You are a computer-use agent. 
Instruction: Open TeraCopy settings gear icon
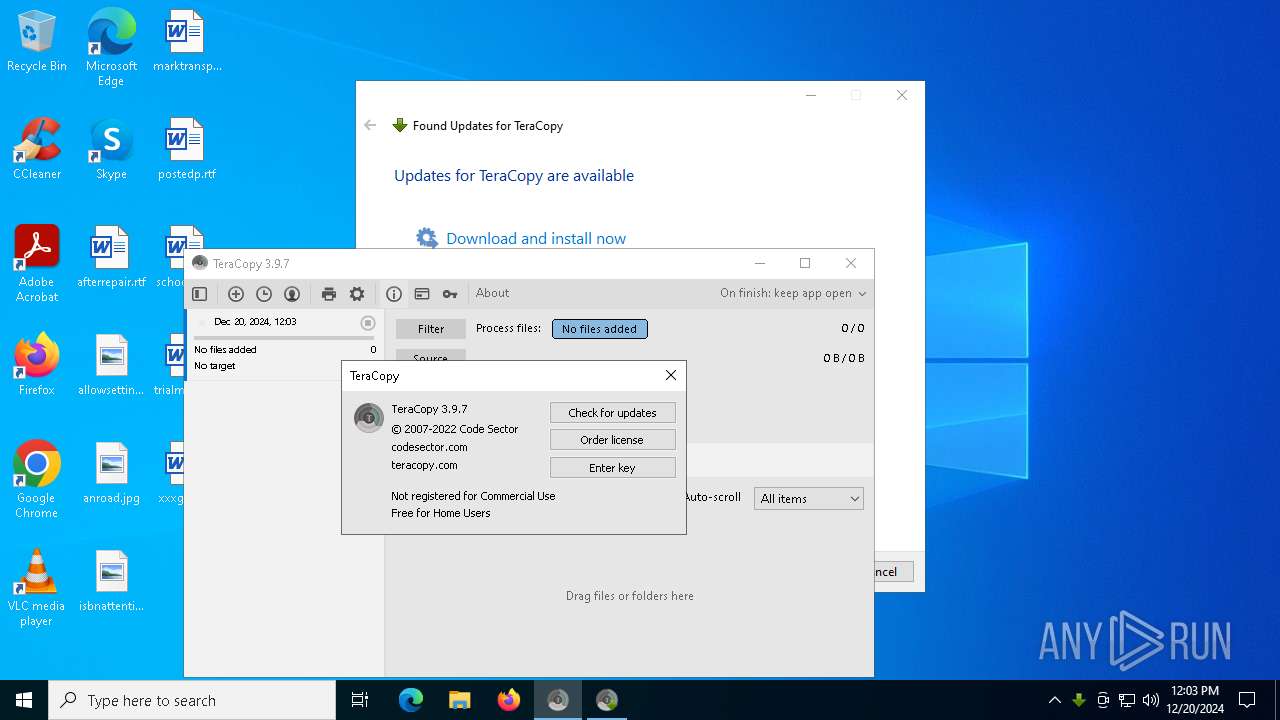click(x=357, y=294)
